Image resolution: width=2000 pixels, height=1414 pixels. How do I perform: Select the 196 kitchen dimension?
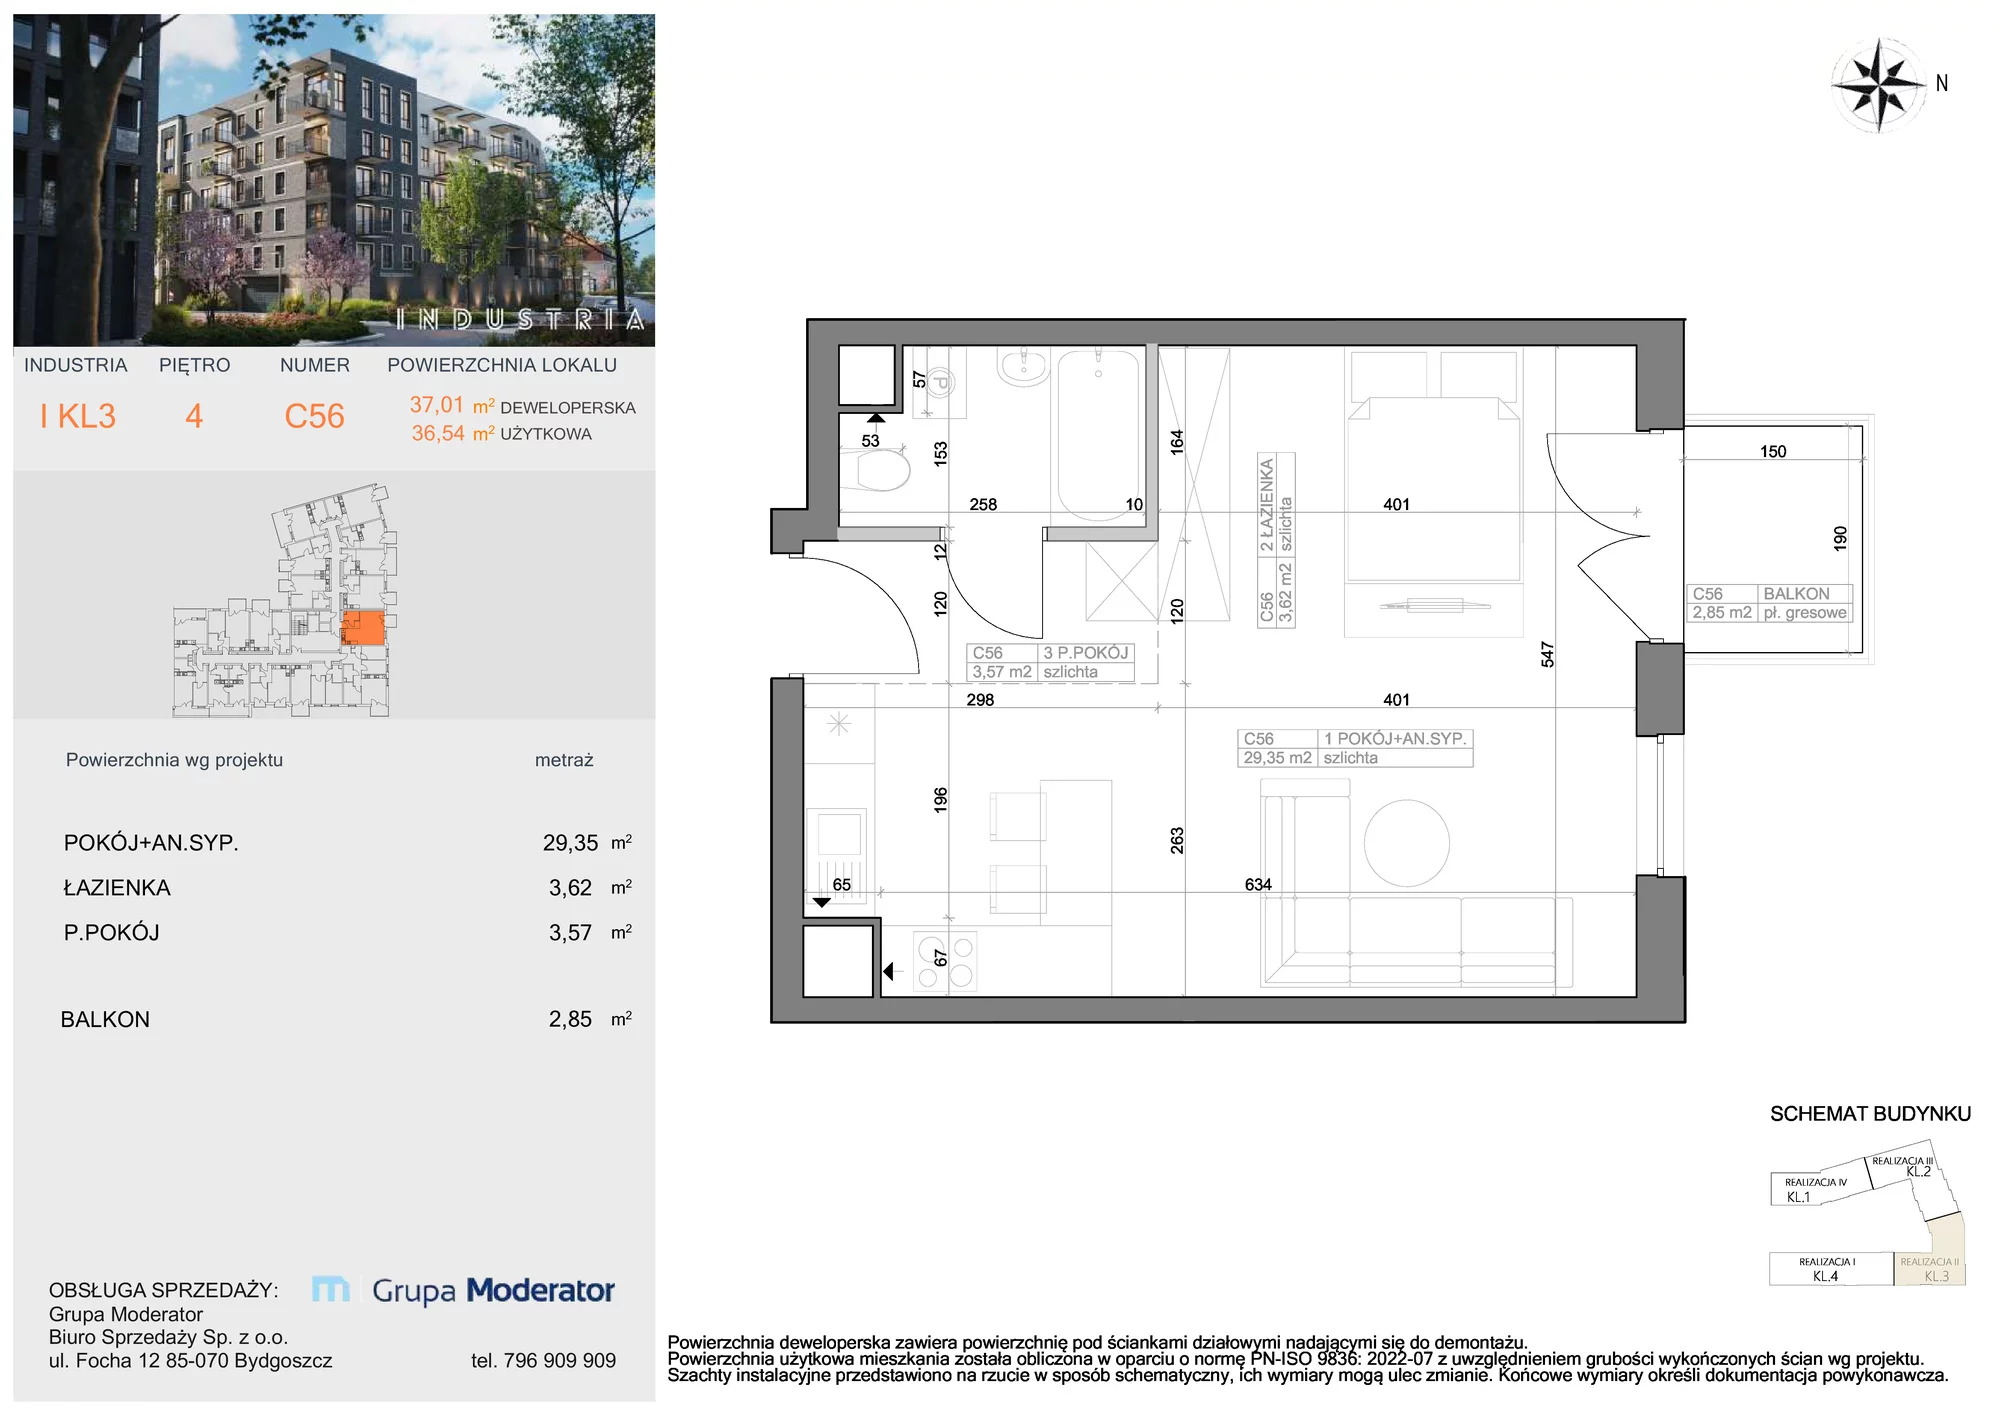pos(940,800)
